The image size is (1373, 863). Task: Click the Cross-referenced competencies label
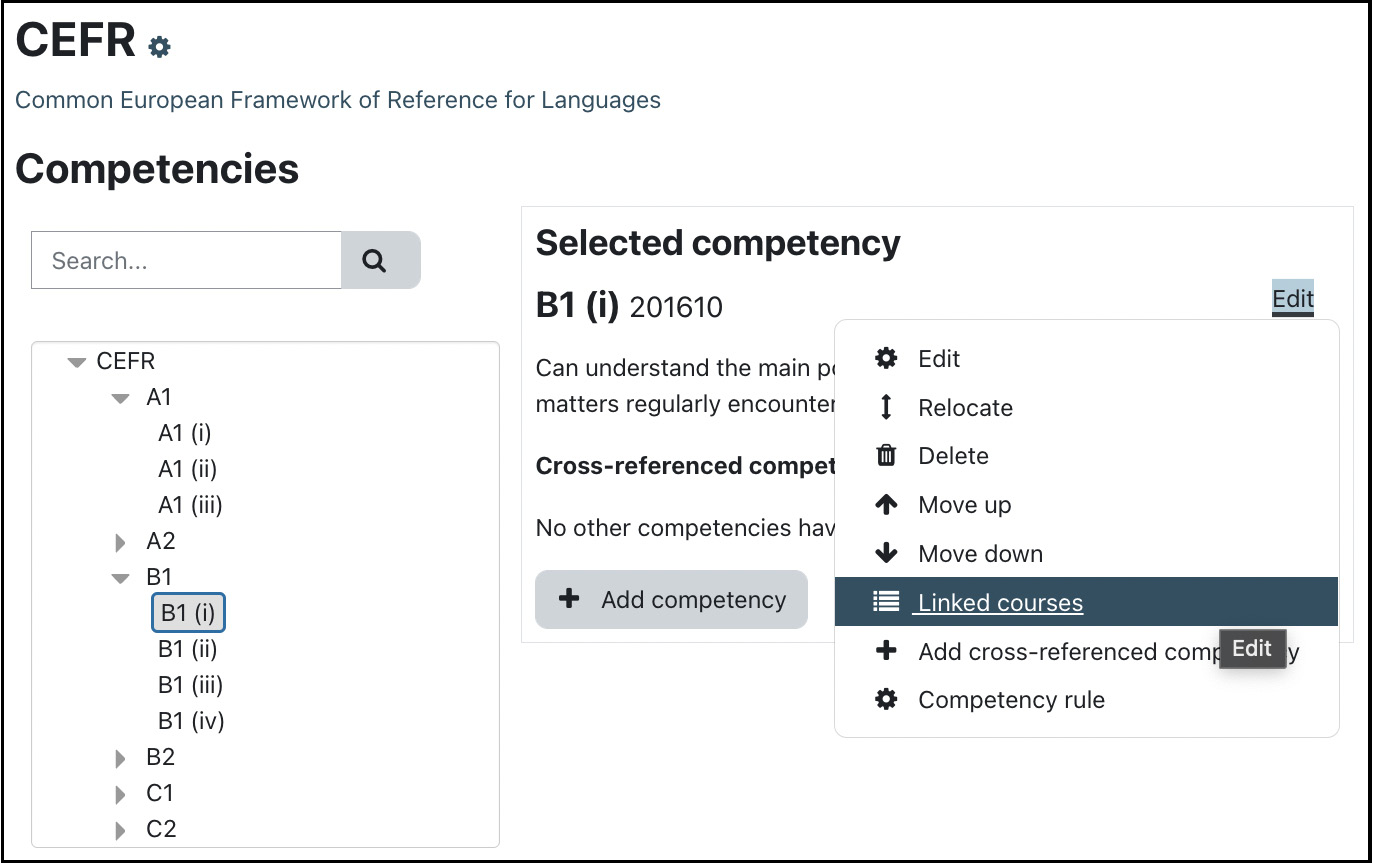point(686,466)
